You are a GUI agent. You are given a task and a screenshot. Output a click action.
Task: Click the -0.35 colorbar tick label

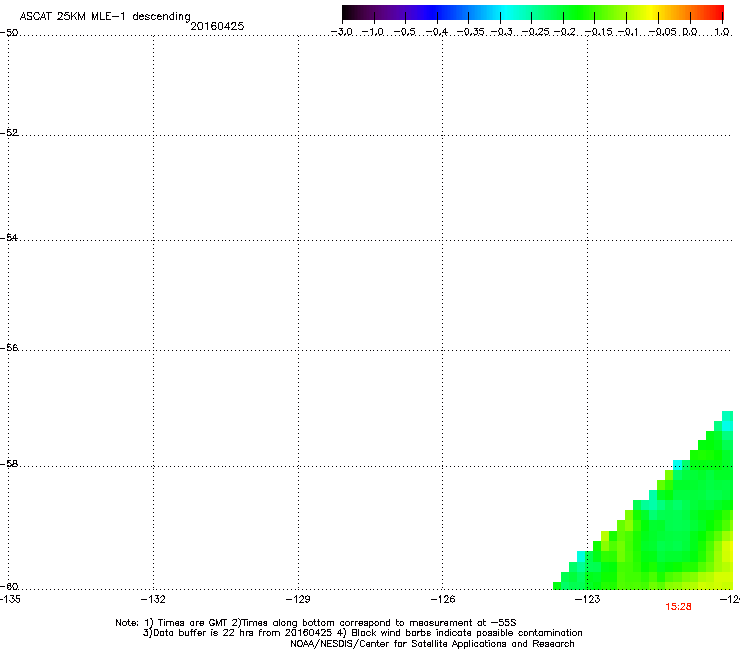[471, 32]
